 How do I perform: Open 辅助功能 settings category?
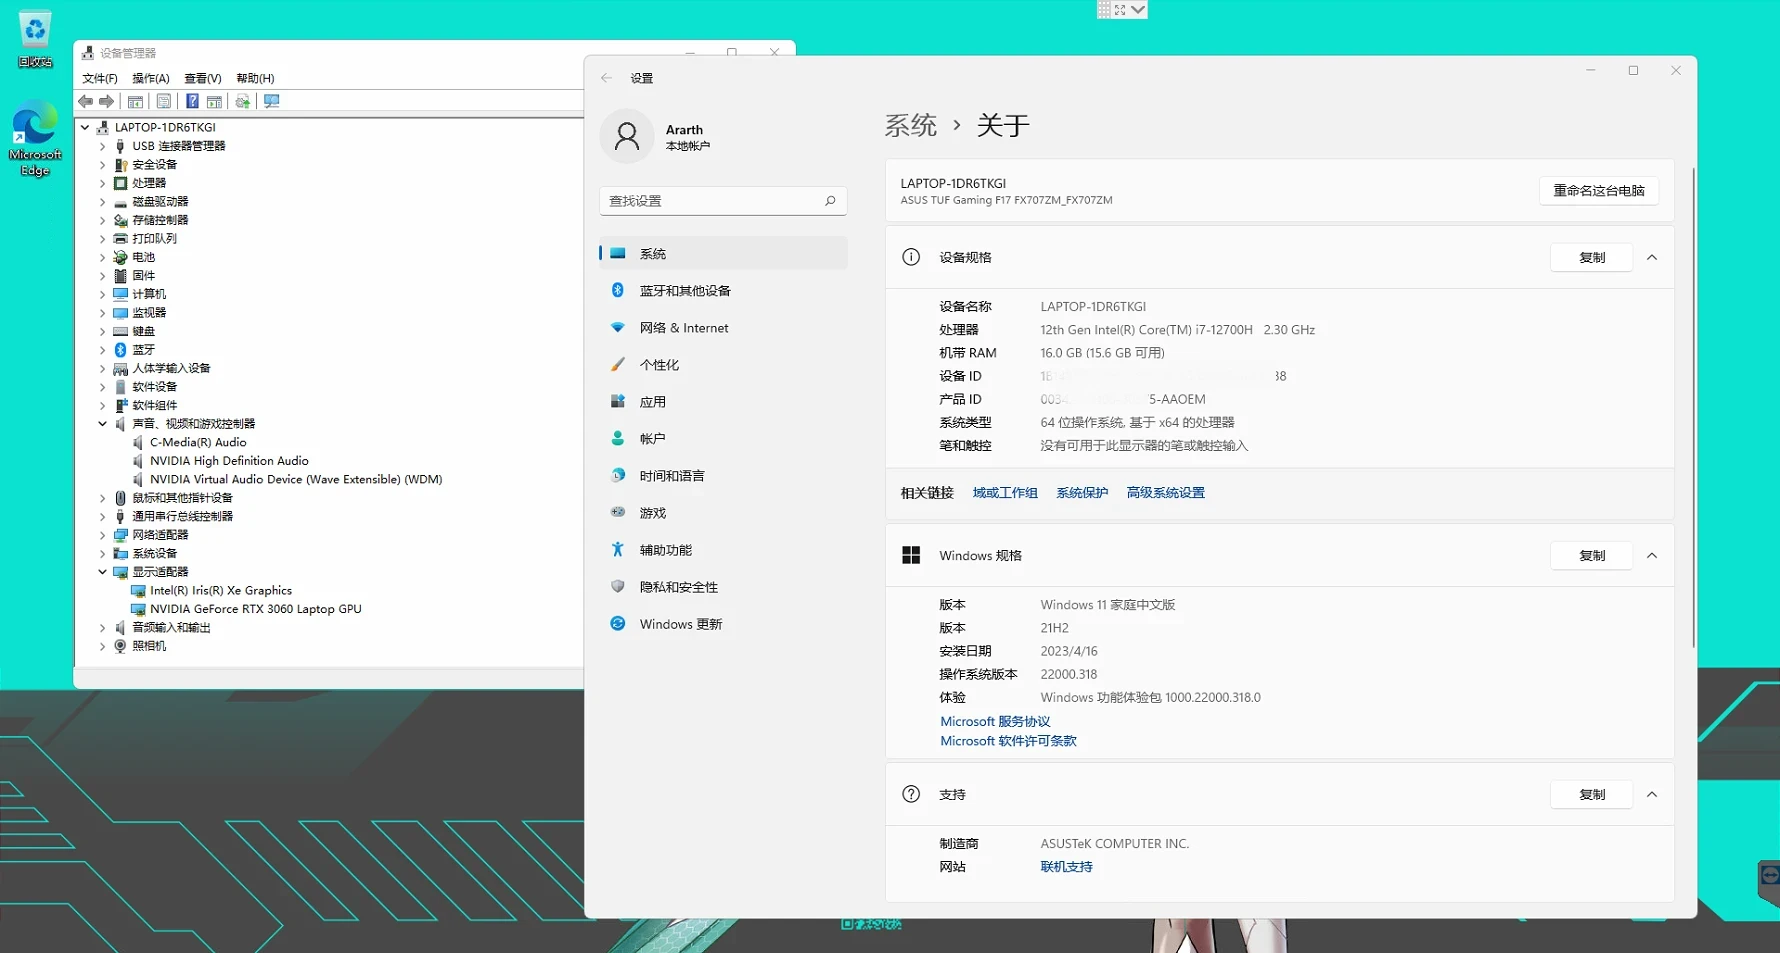pos(723,549)
